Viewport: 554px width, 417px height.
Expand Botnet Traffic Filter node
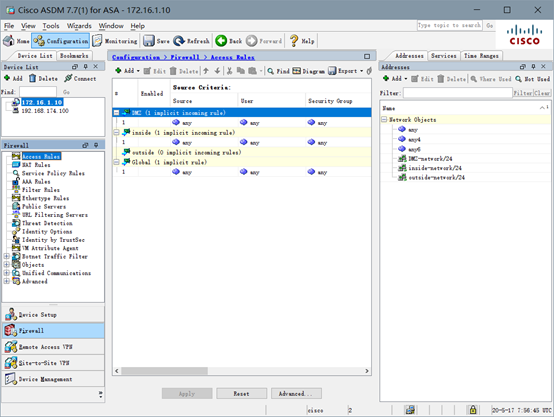pyautogui.click(x=6, y=256)
